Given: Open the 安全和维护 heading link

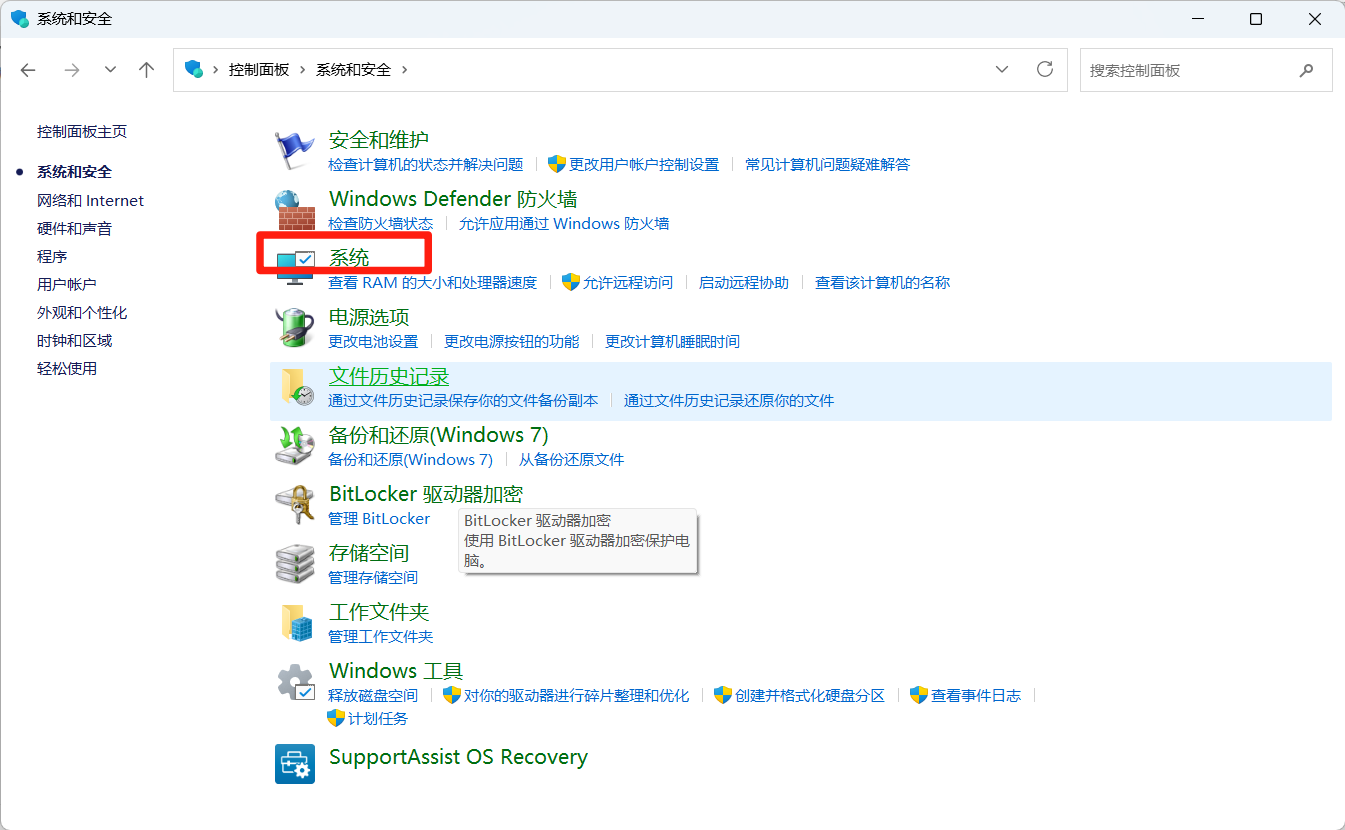Looking at the screenshot, I should pyautogui.click(x=379, y=140).
